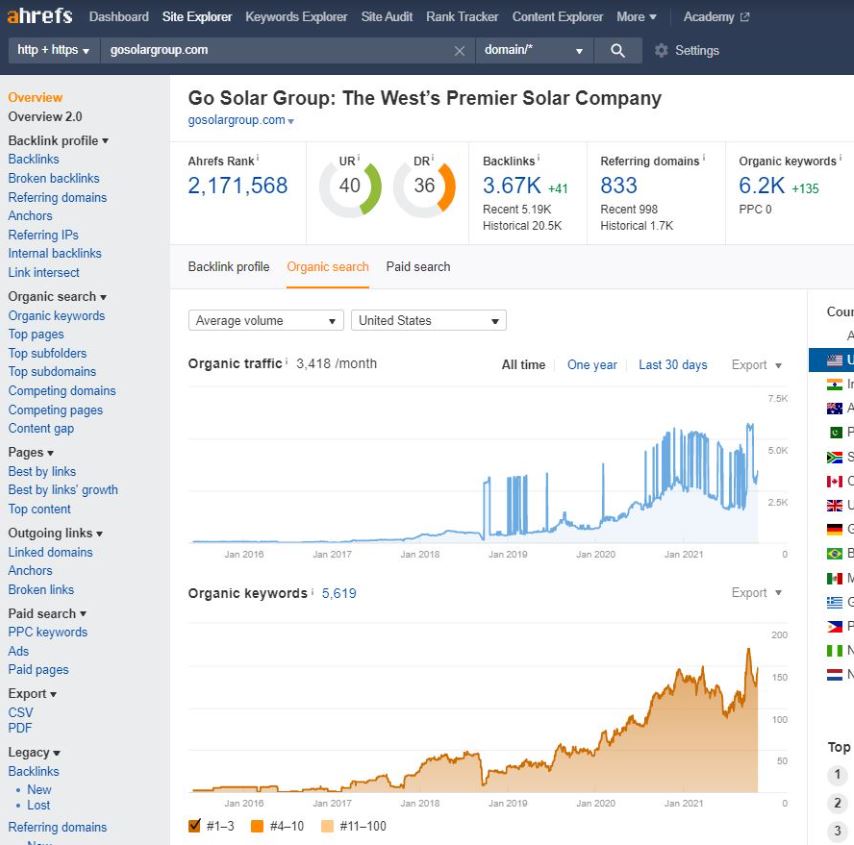Collapse the Pages sidebar section
The width and height of the screenshot is (854, 845).
click(x=31, y=453)
